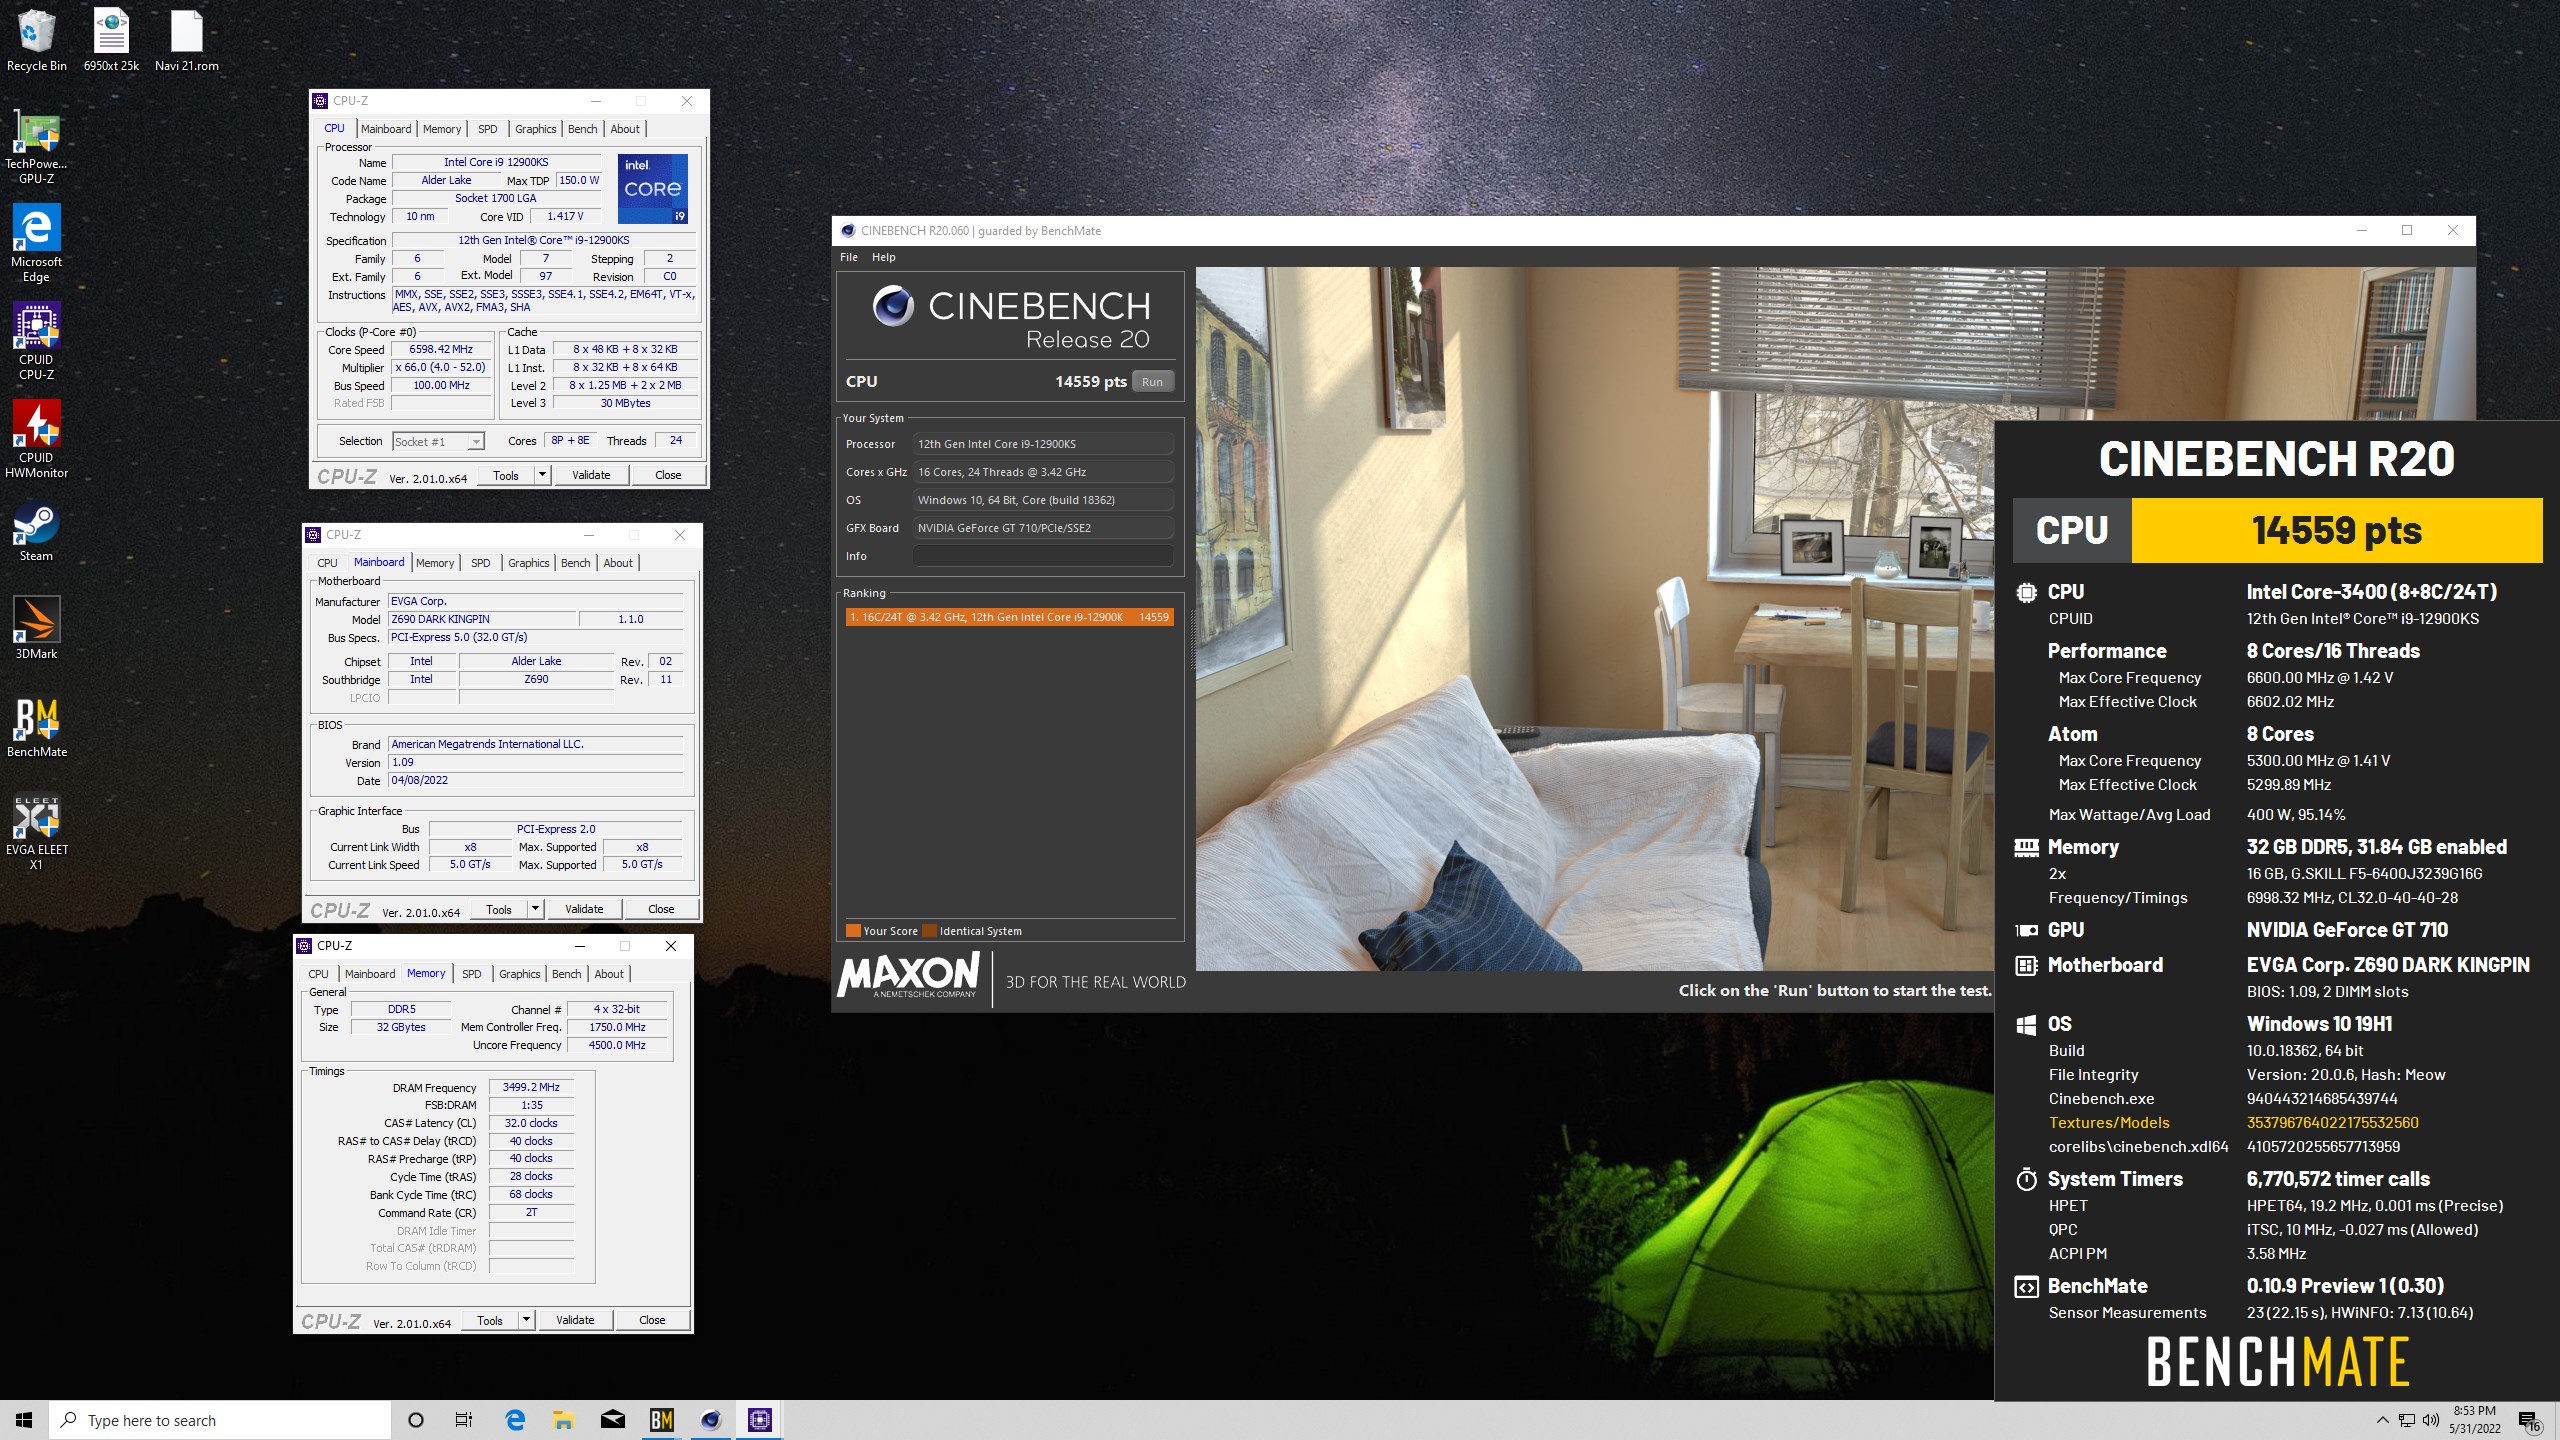Screen dimensions: 2560x1440
Task: Open Task View in taskbar
Action: click(x=464, y=1420)
